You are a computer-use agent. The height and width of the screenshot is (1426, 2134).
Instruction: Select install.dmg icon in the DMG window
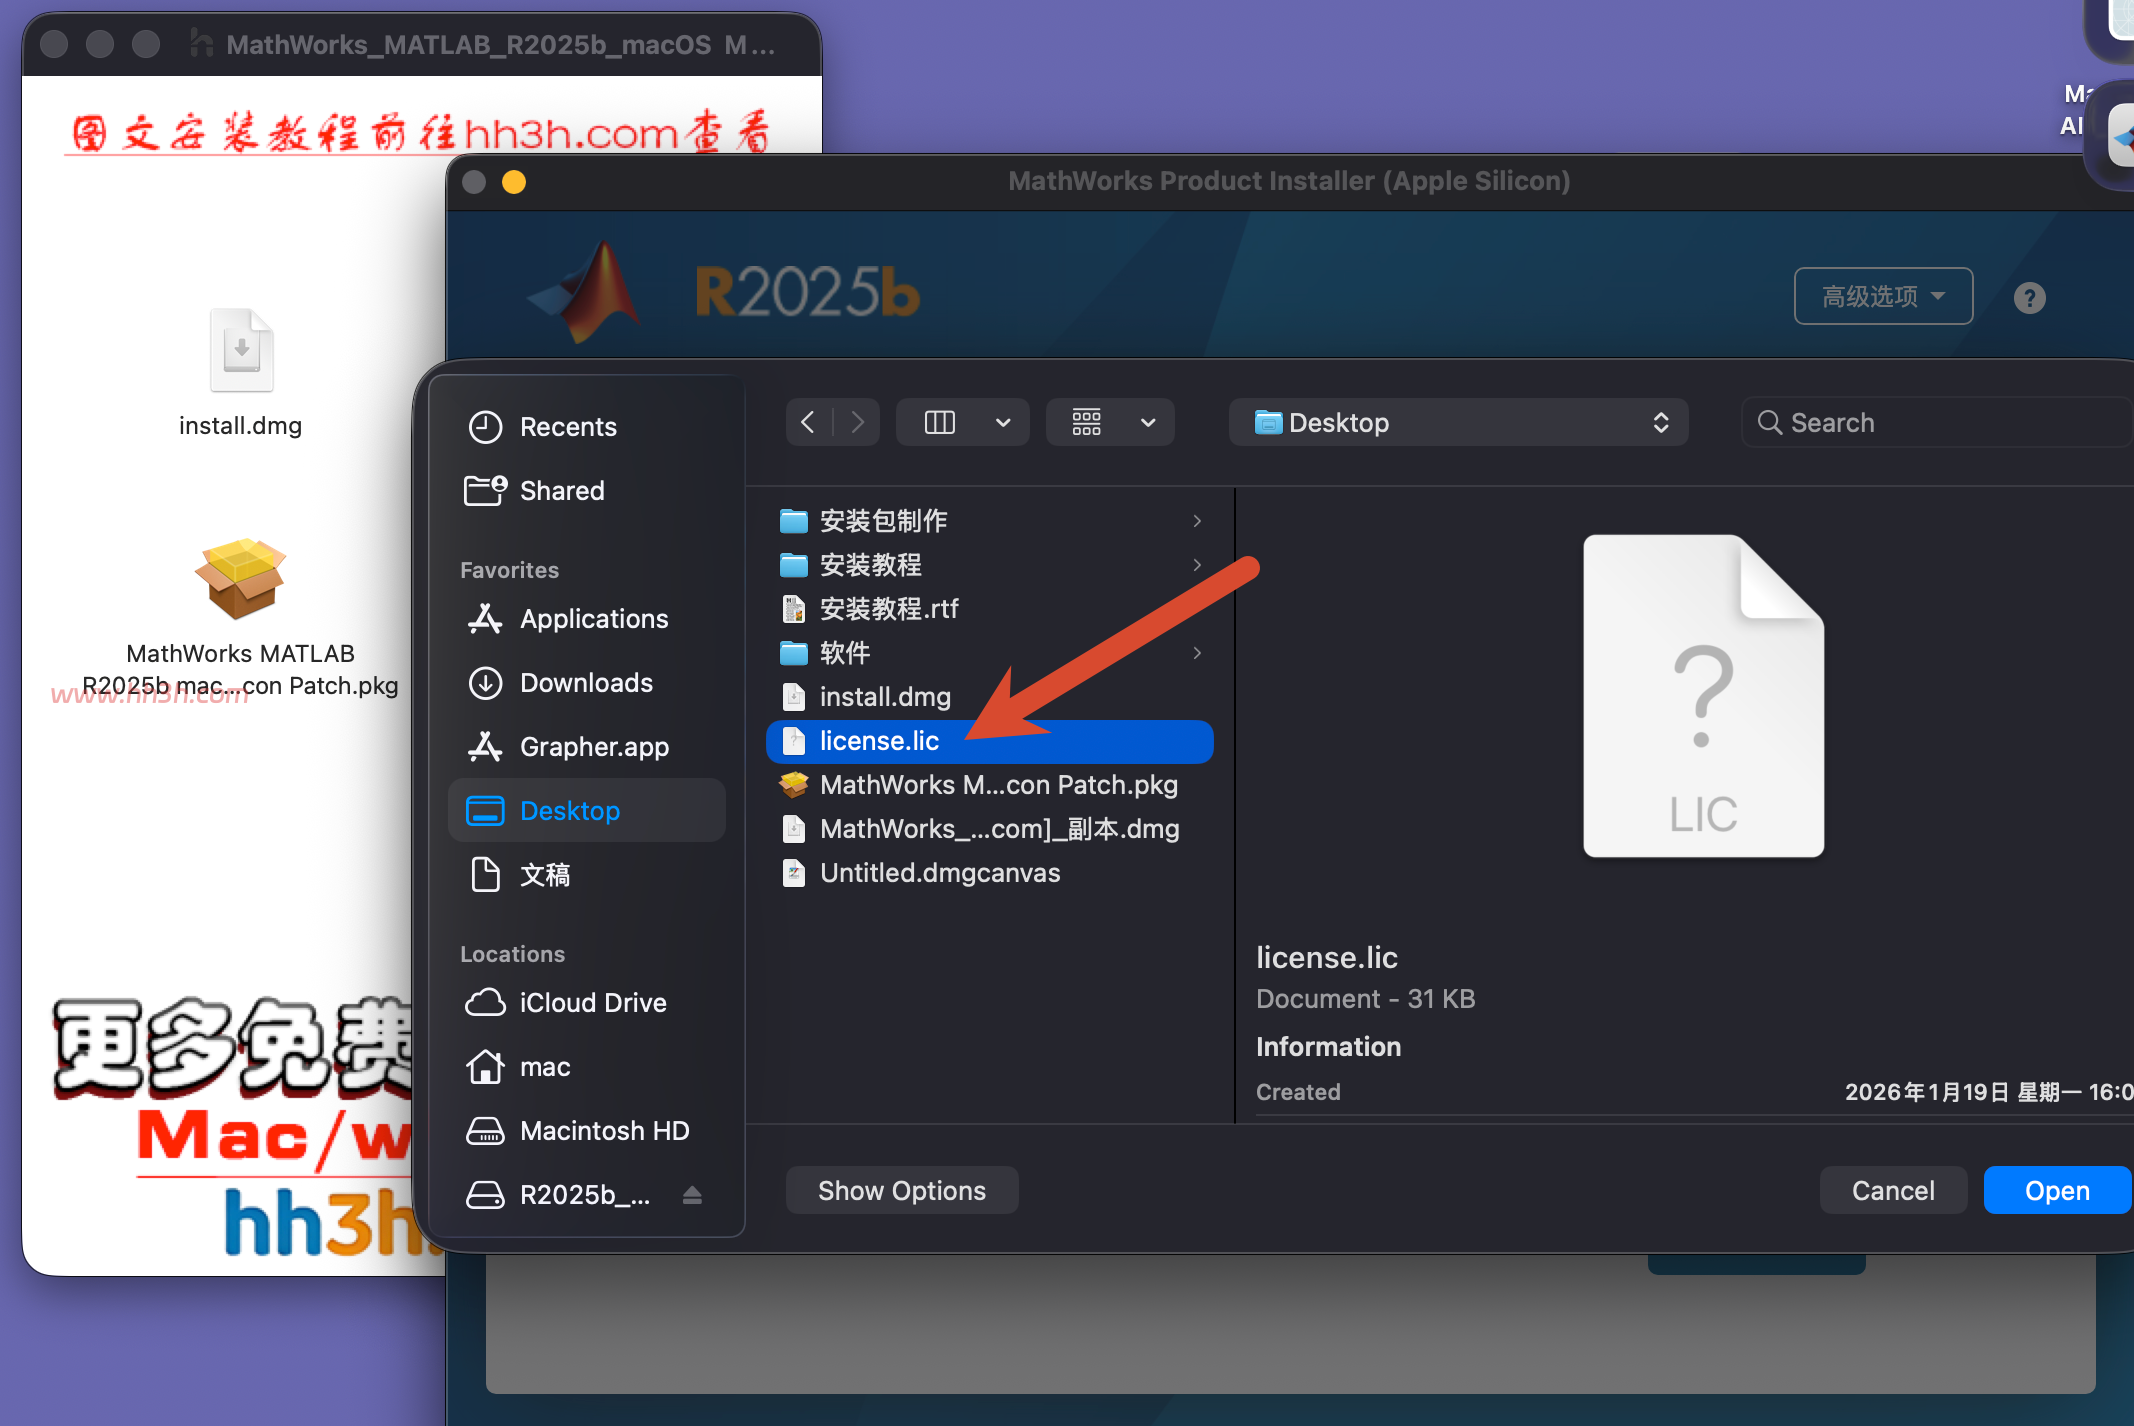[x=241, y=351]
